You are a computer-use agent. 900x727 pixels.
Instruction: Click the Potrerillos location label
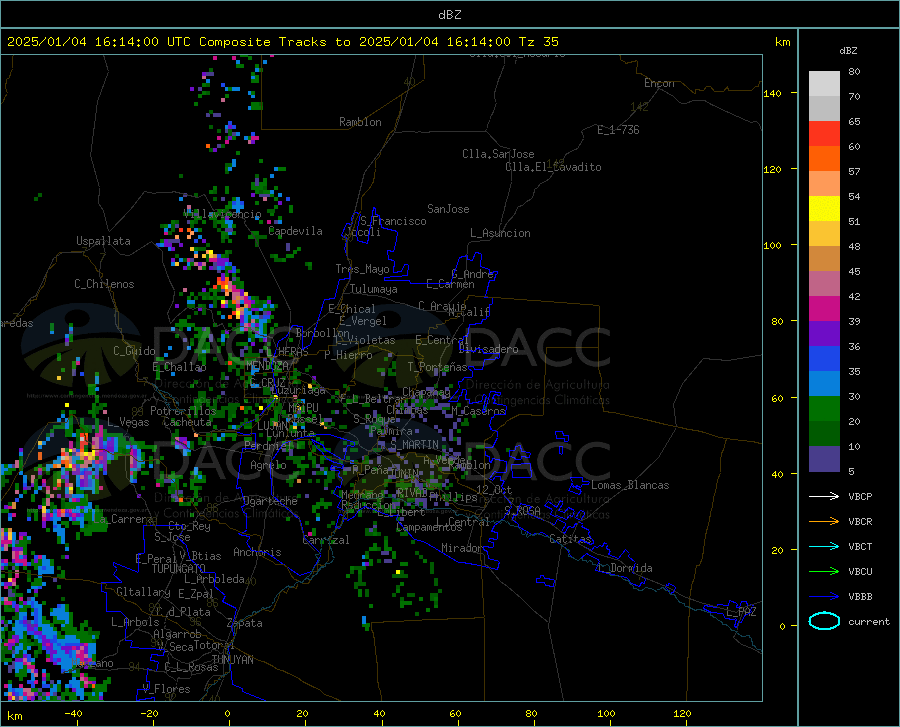(183, 411)
